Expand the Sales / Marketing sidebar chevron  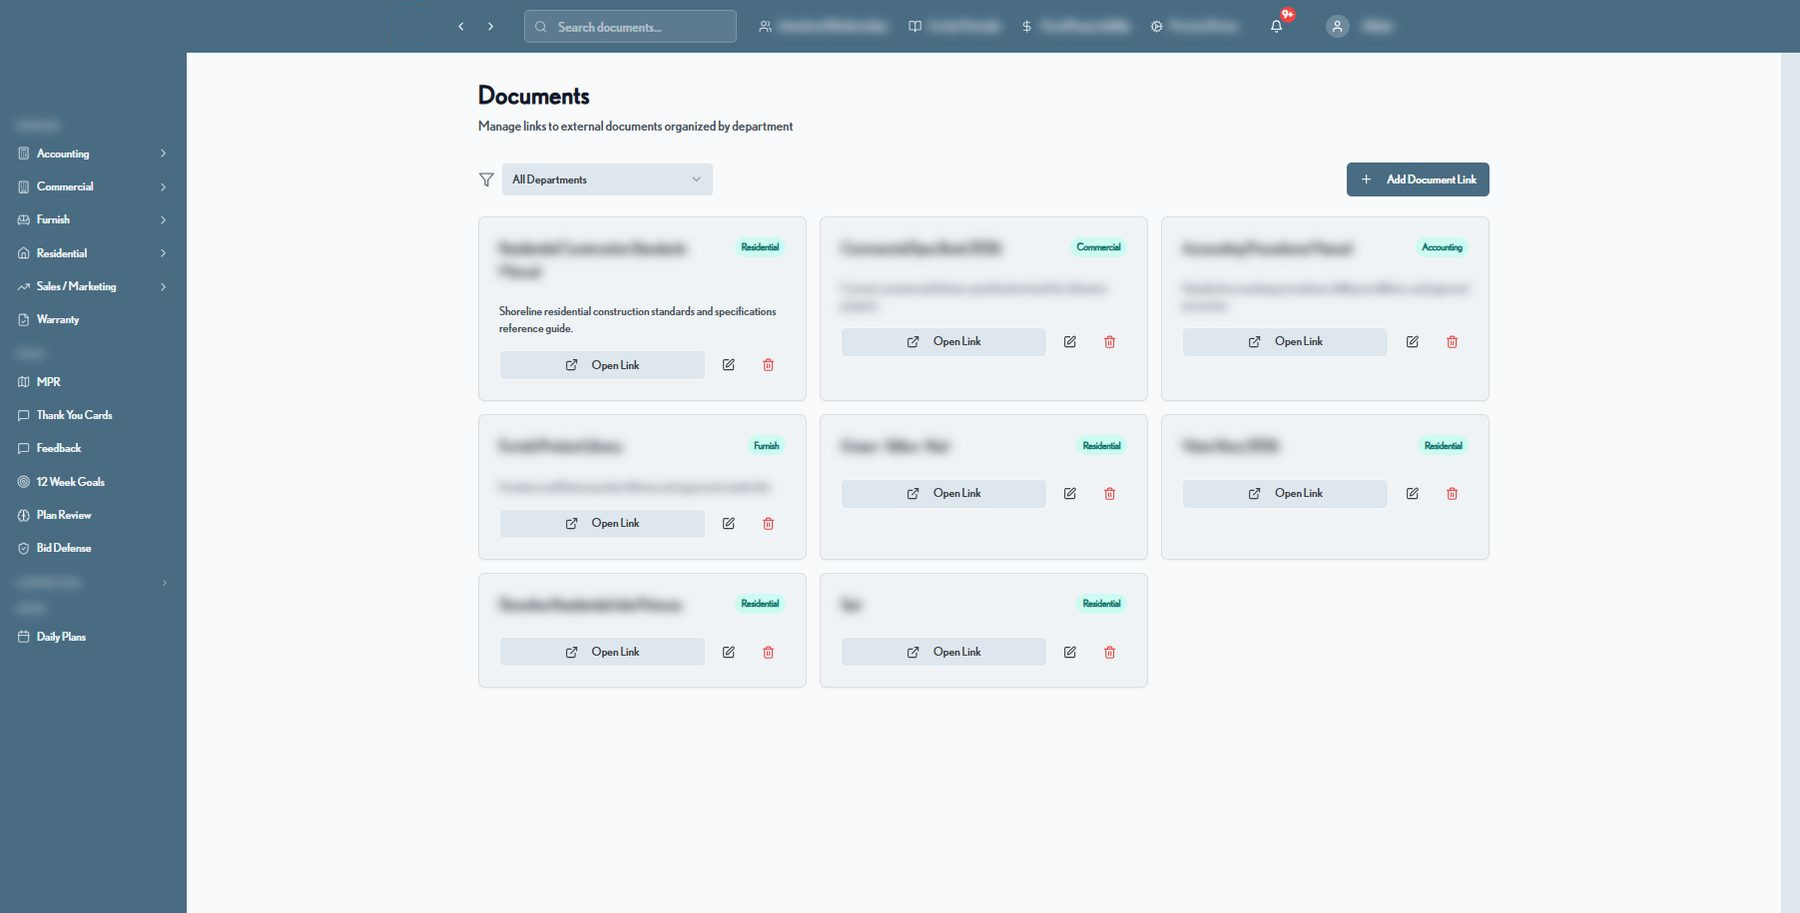[163, 287]
